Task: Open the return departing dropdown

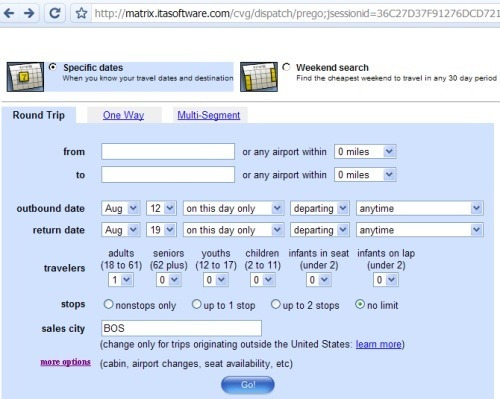Action: [320, 230]
